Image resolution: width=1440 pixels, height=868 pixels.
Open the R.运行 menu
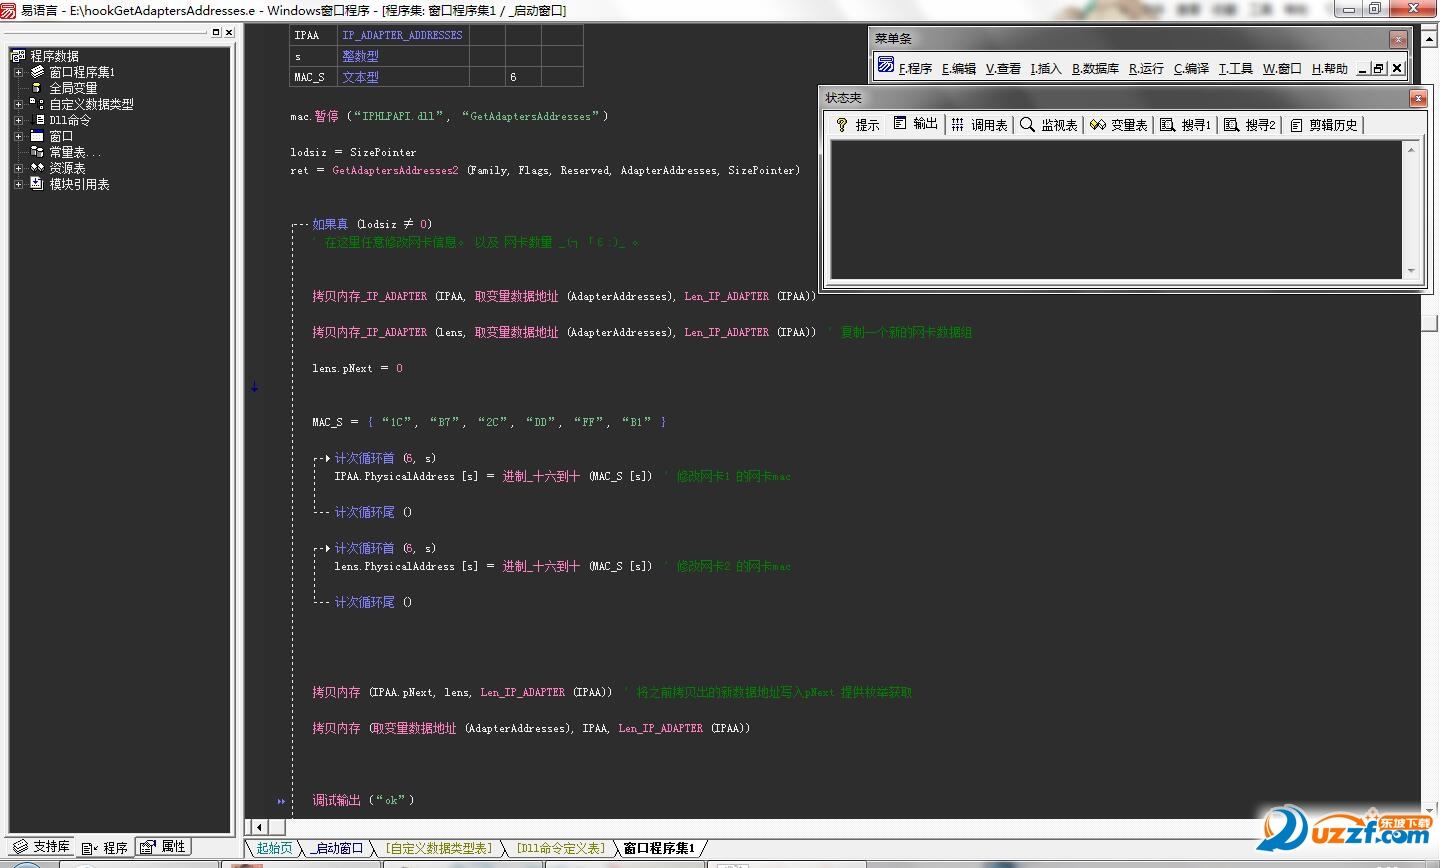click(1146, 69)
